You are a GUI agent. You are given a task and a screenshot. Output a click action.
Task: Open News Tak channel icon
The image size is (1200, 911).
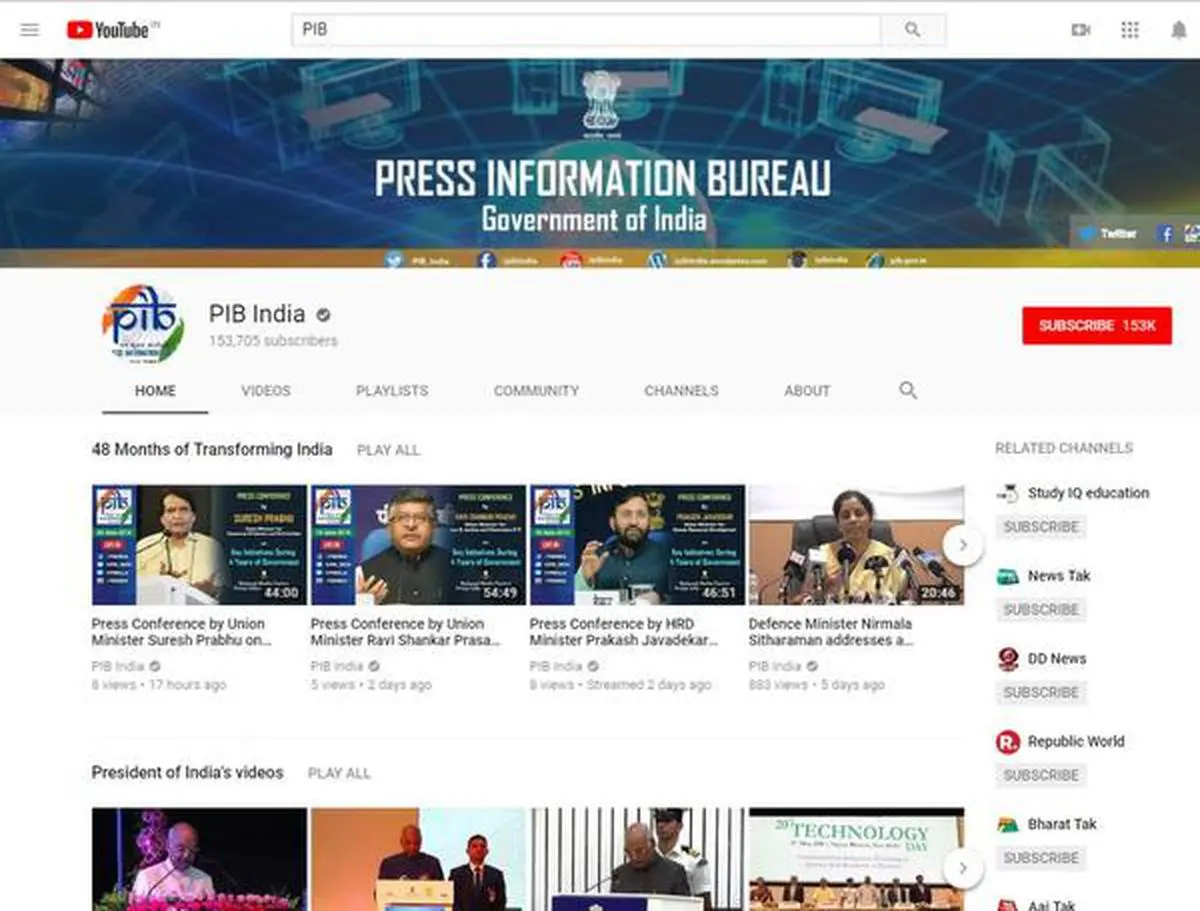coord(1008,576)
